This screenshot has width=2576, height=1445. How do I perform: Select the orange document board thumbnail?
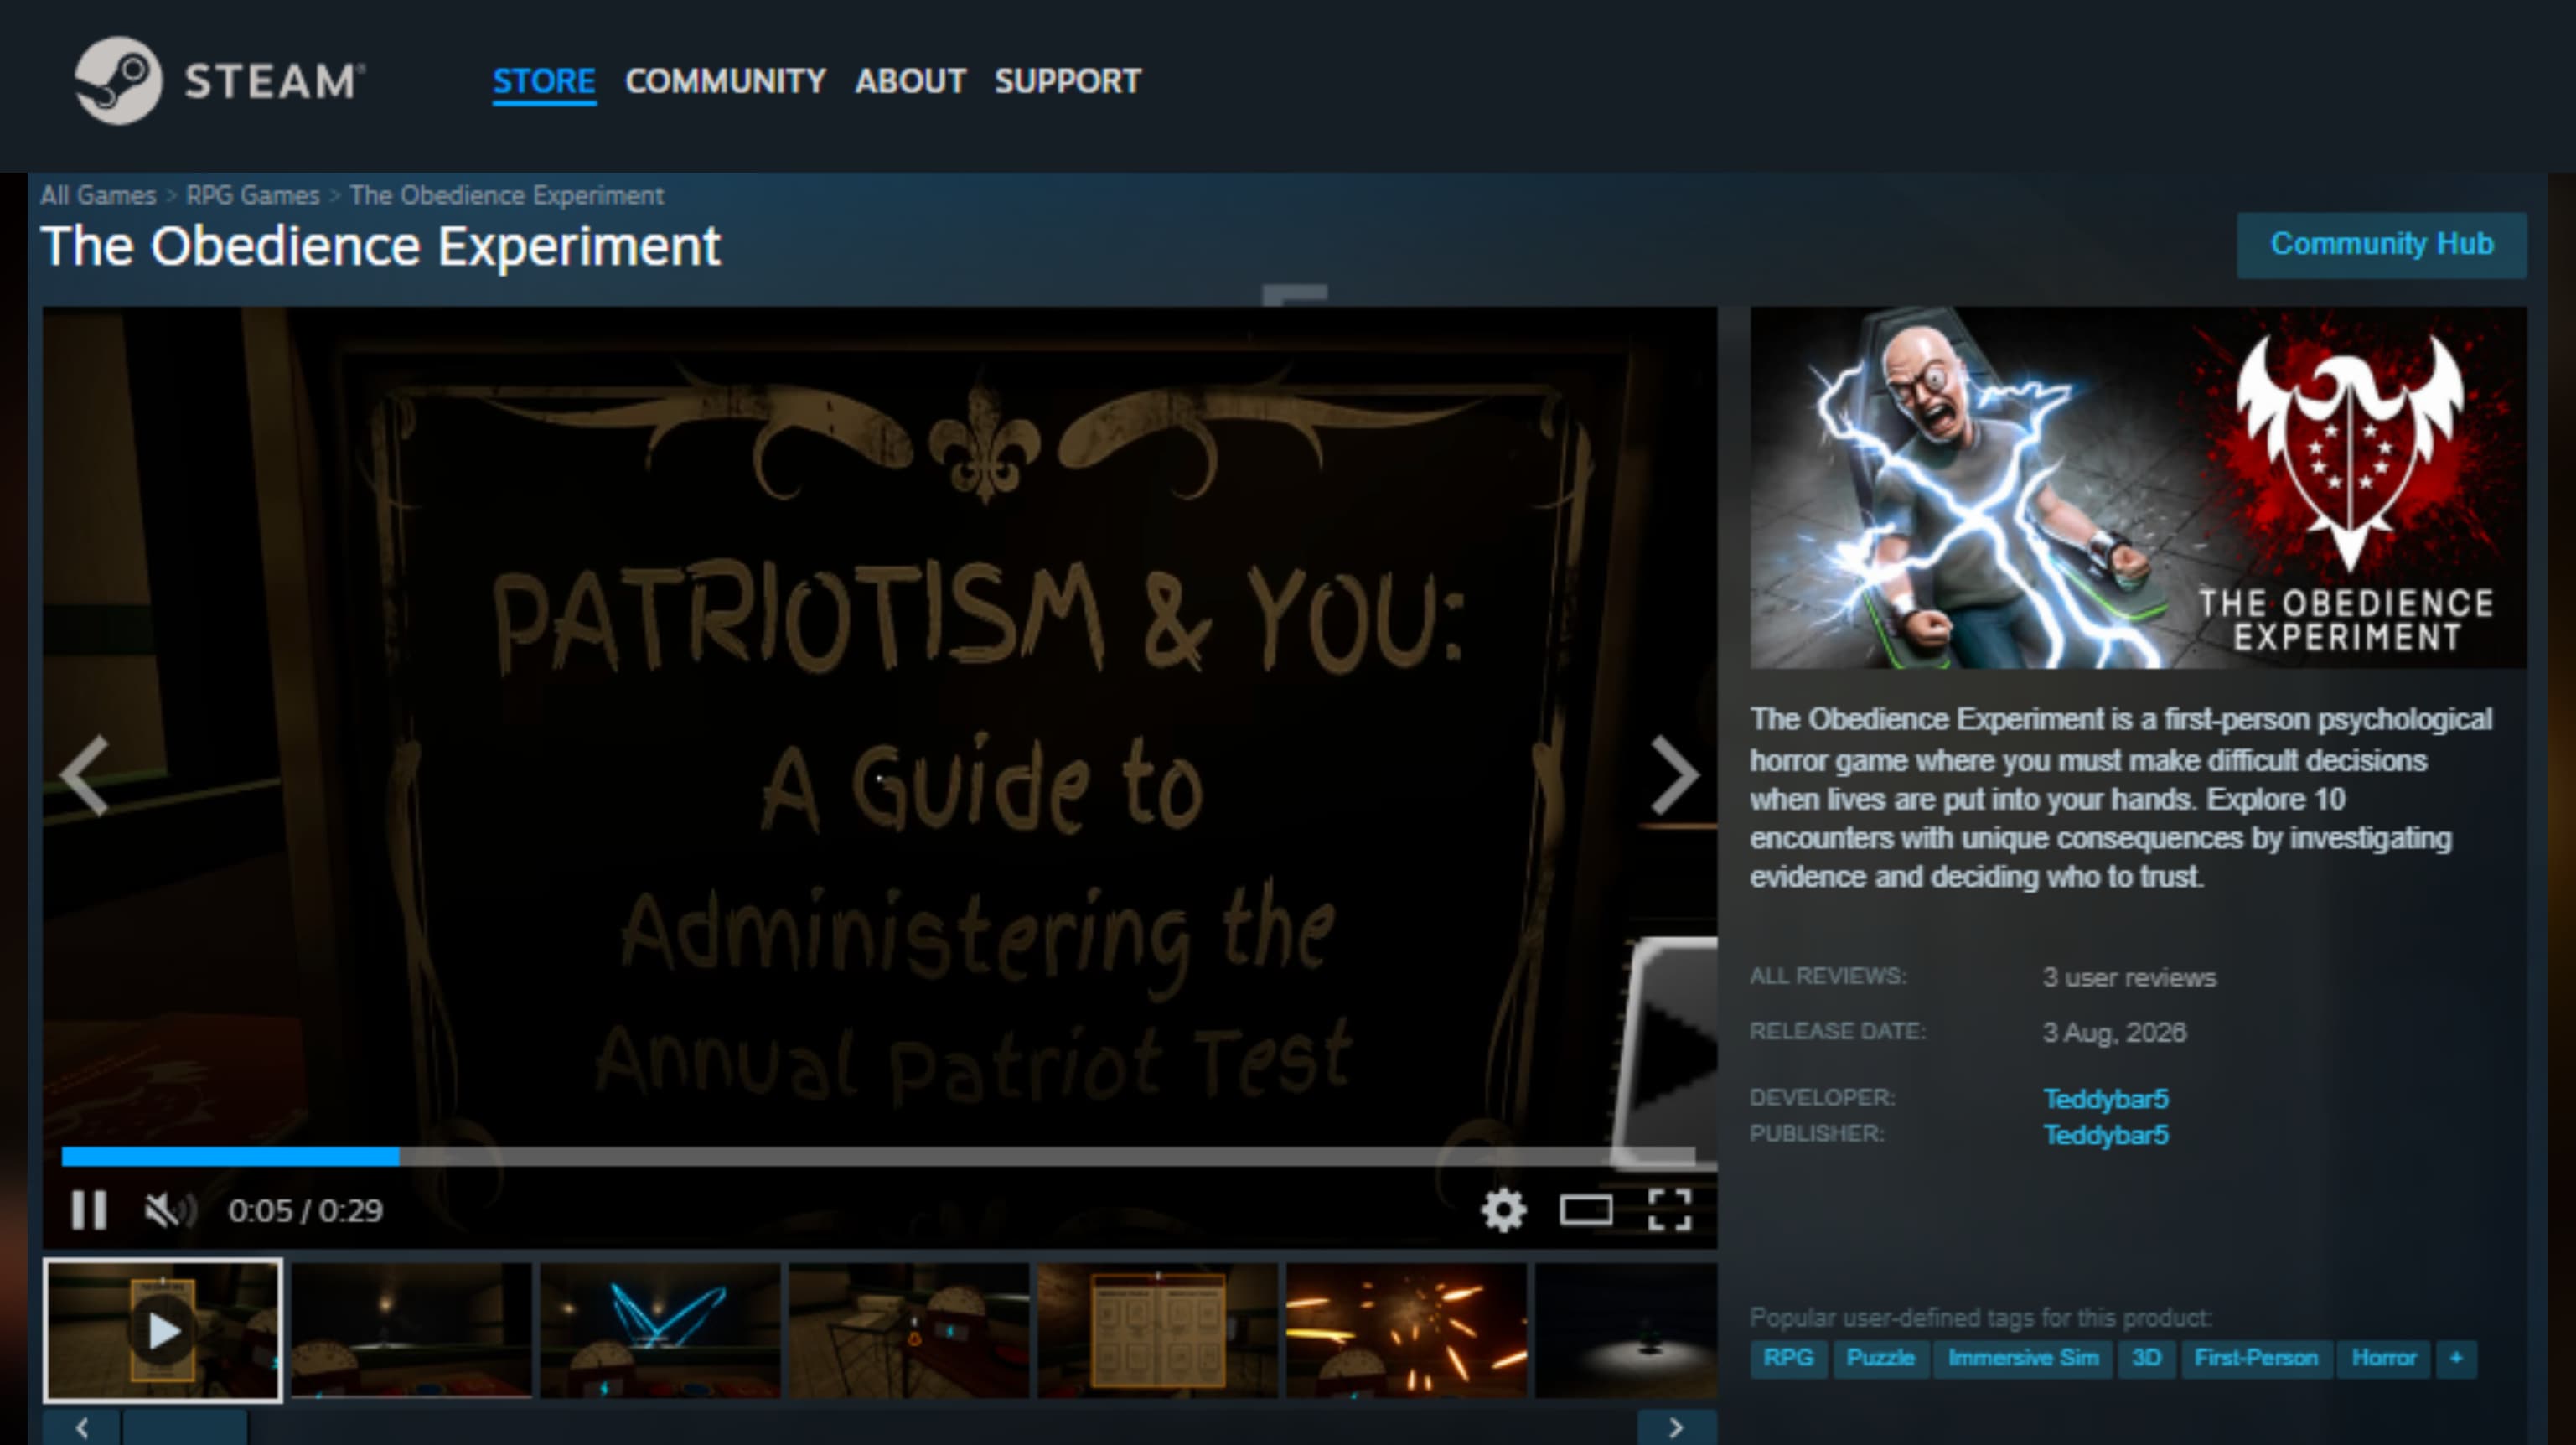1158,1330
